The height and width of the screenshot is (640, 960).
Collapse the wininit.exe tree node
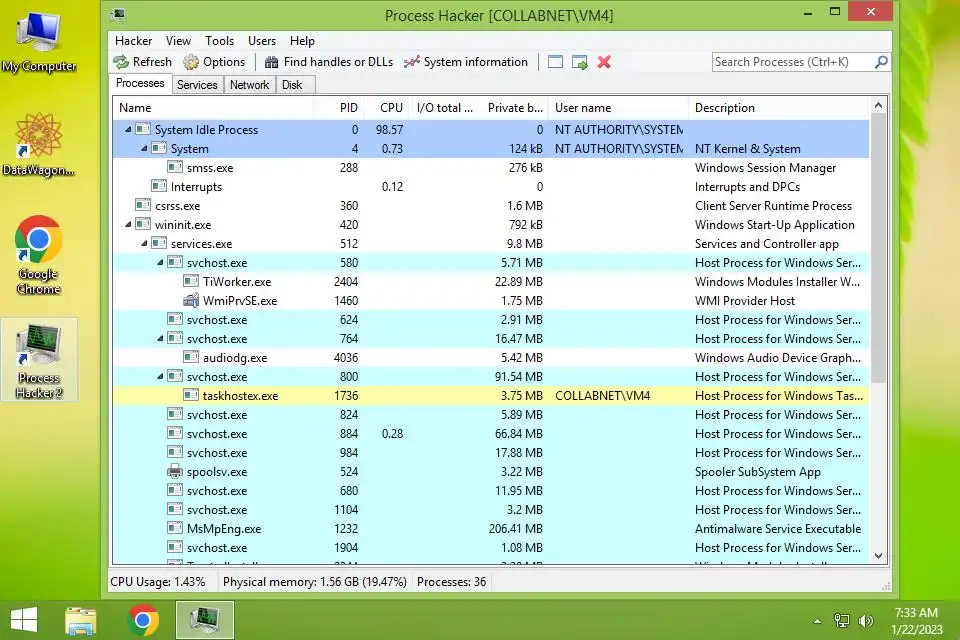pos(128,224)
